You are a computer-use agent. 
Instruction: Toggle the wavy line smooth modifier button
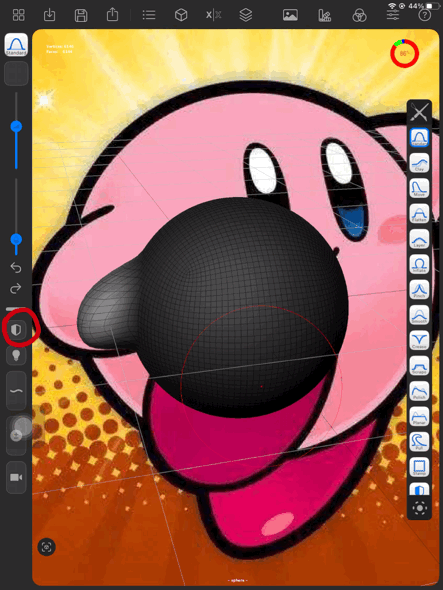(x=16, y=391)
